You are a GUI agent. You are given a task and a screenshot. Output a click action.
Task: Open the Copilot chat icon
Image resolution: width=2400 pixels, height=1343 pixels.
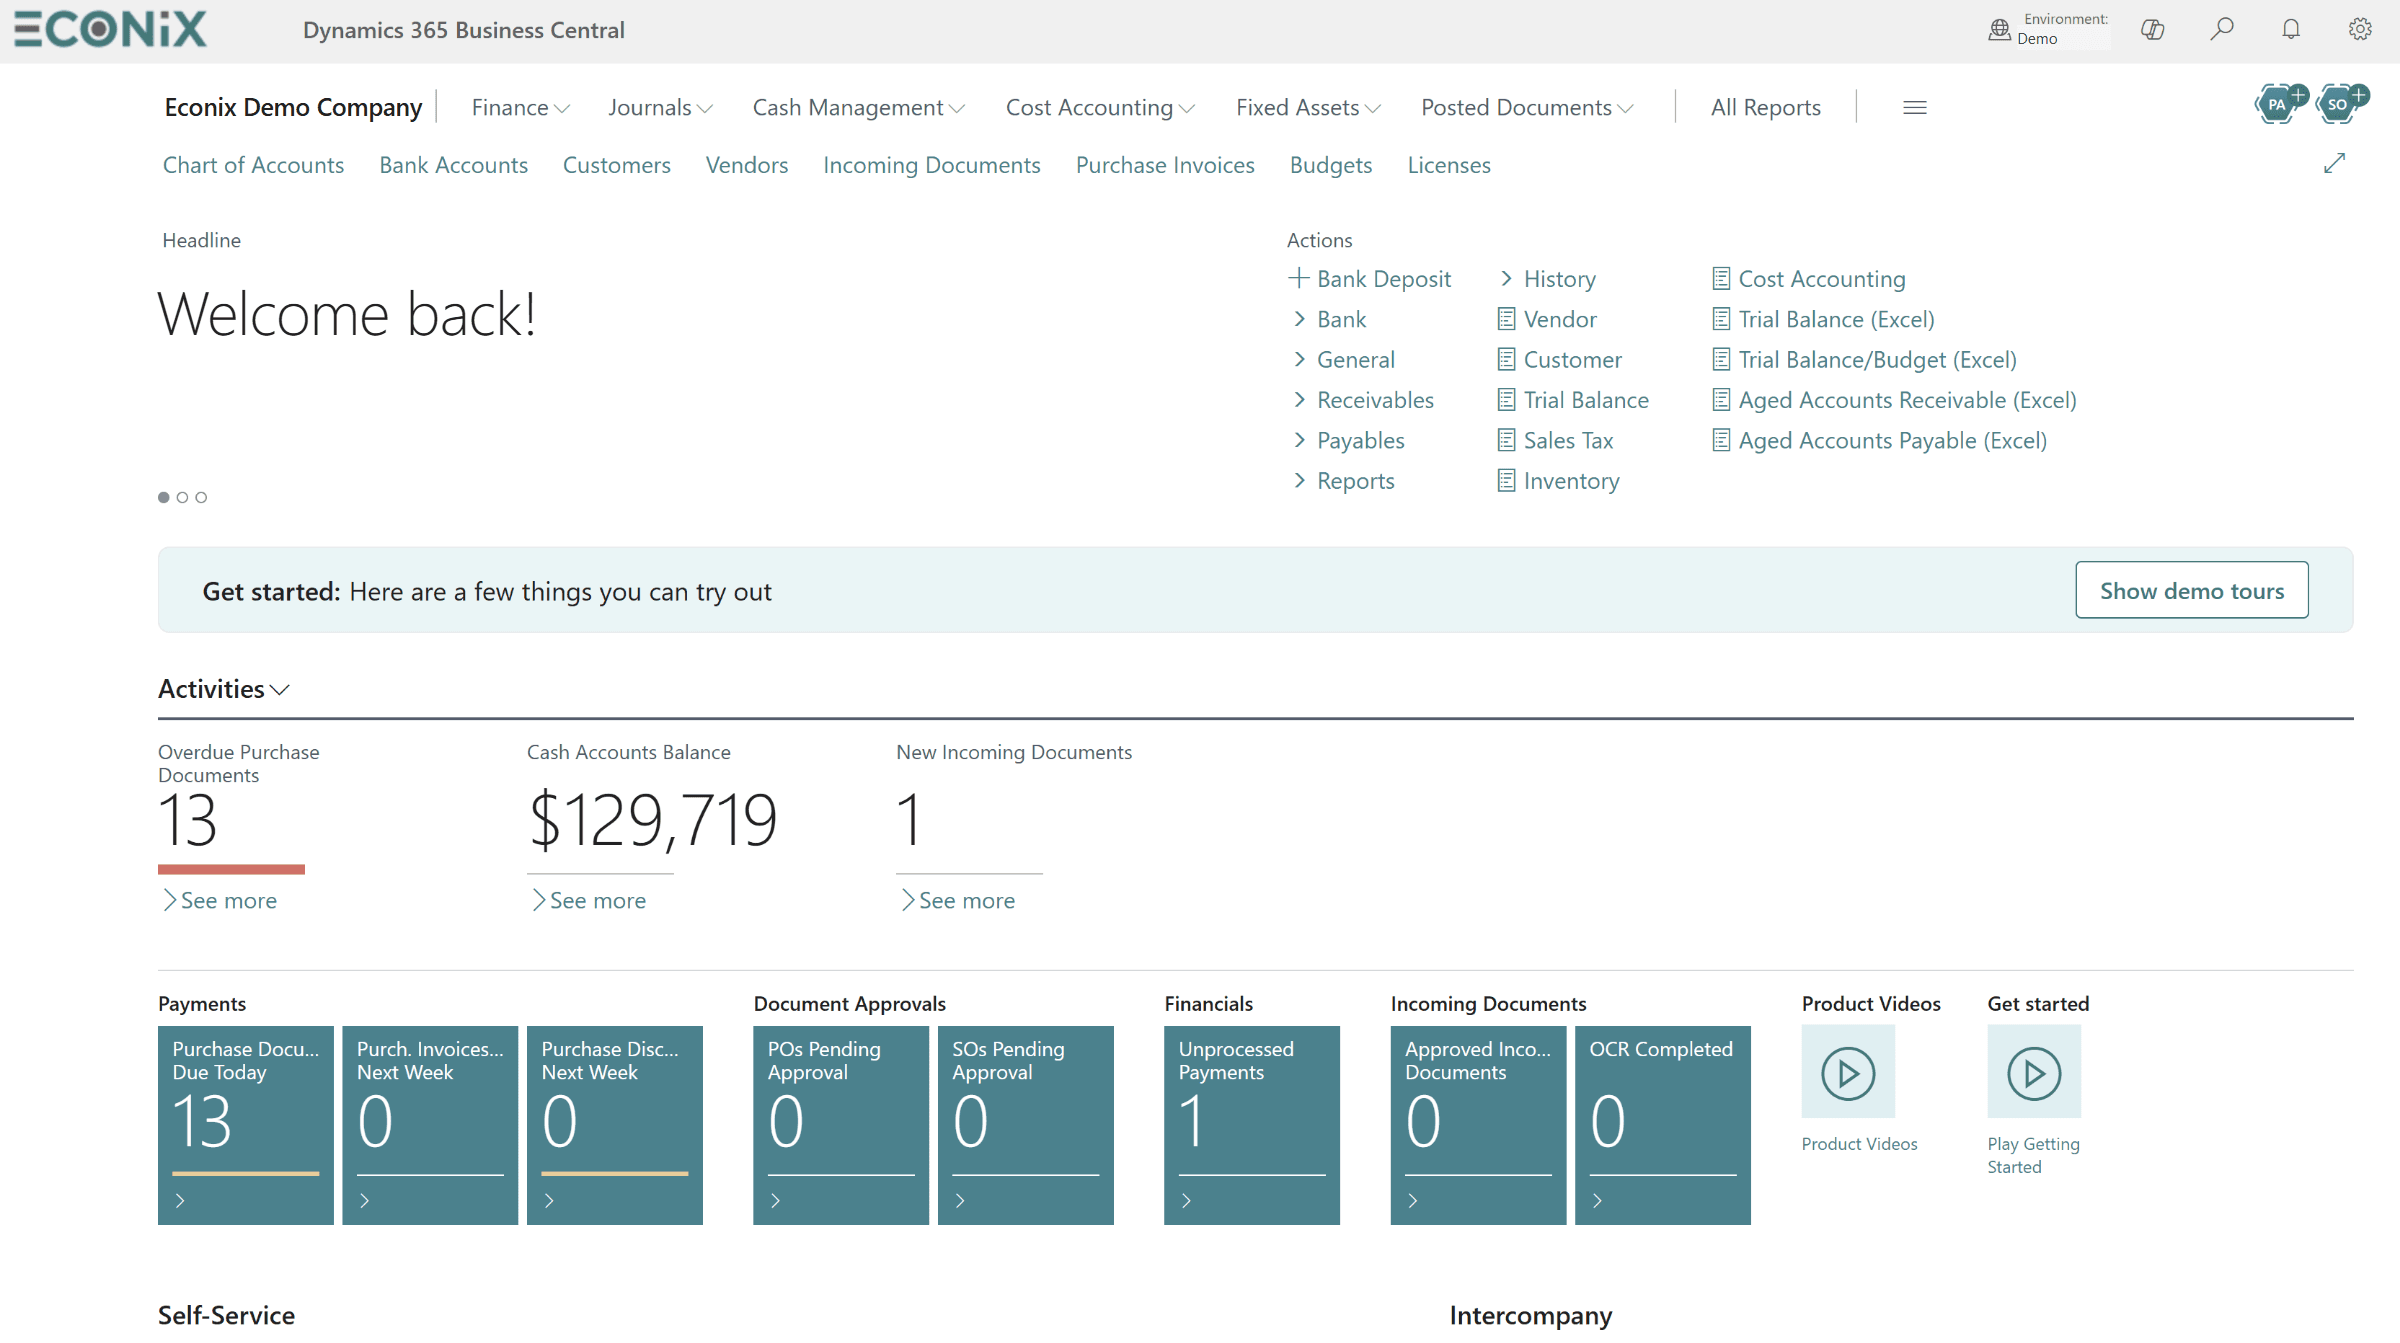click(2152, 30)
